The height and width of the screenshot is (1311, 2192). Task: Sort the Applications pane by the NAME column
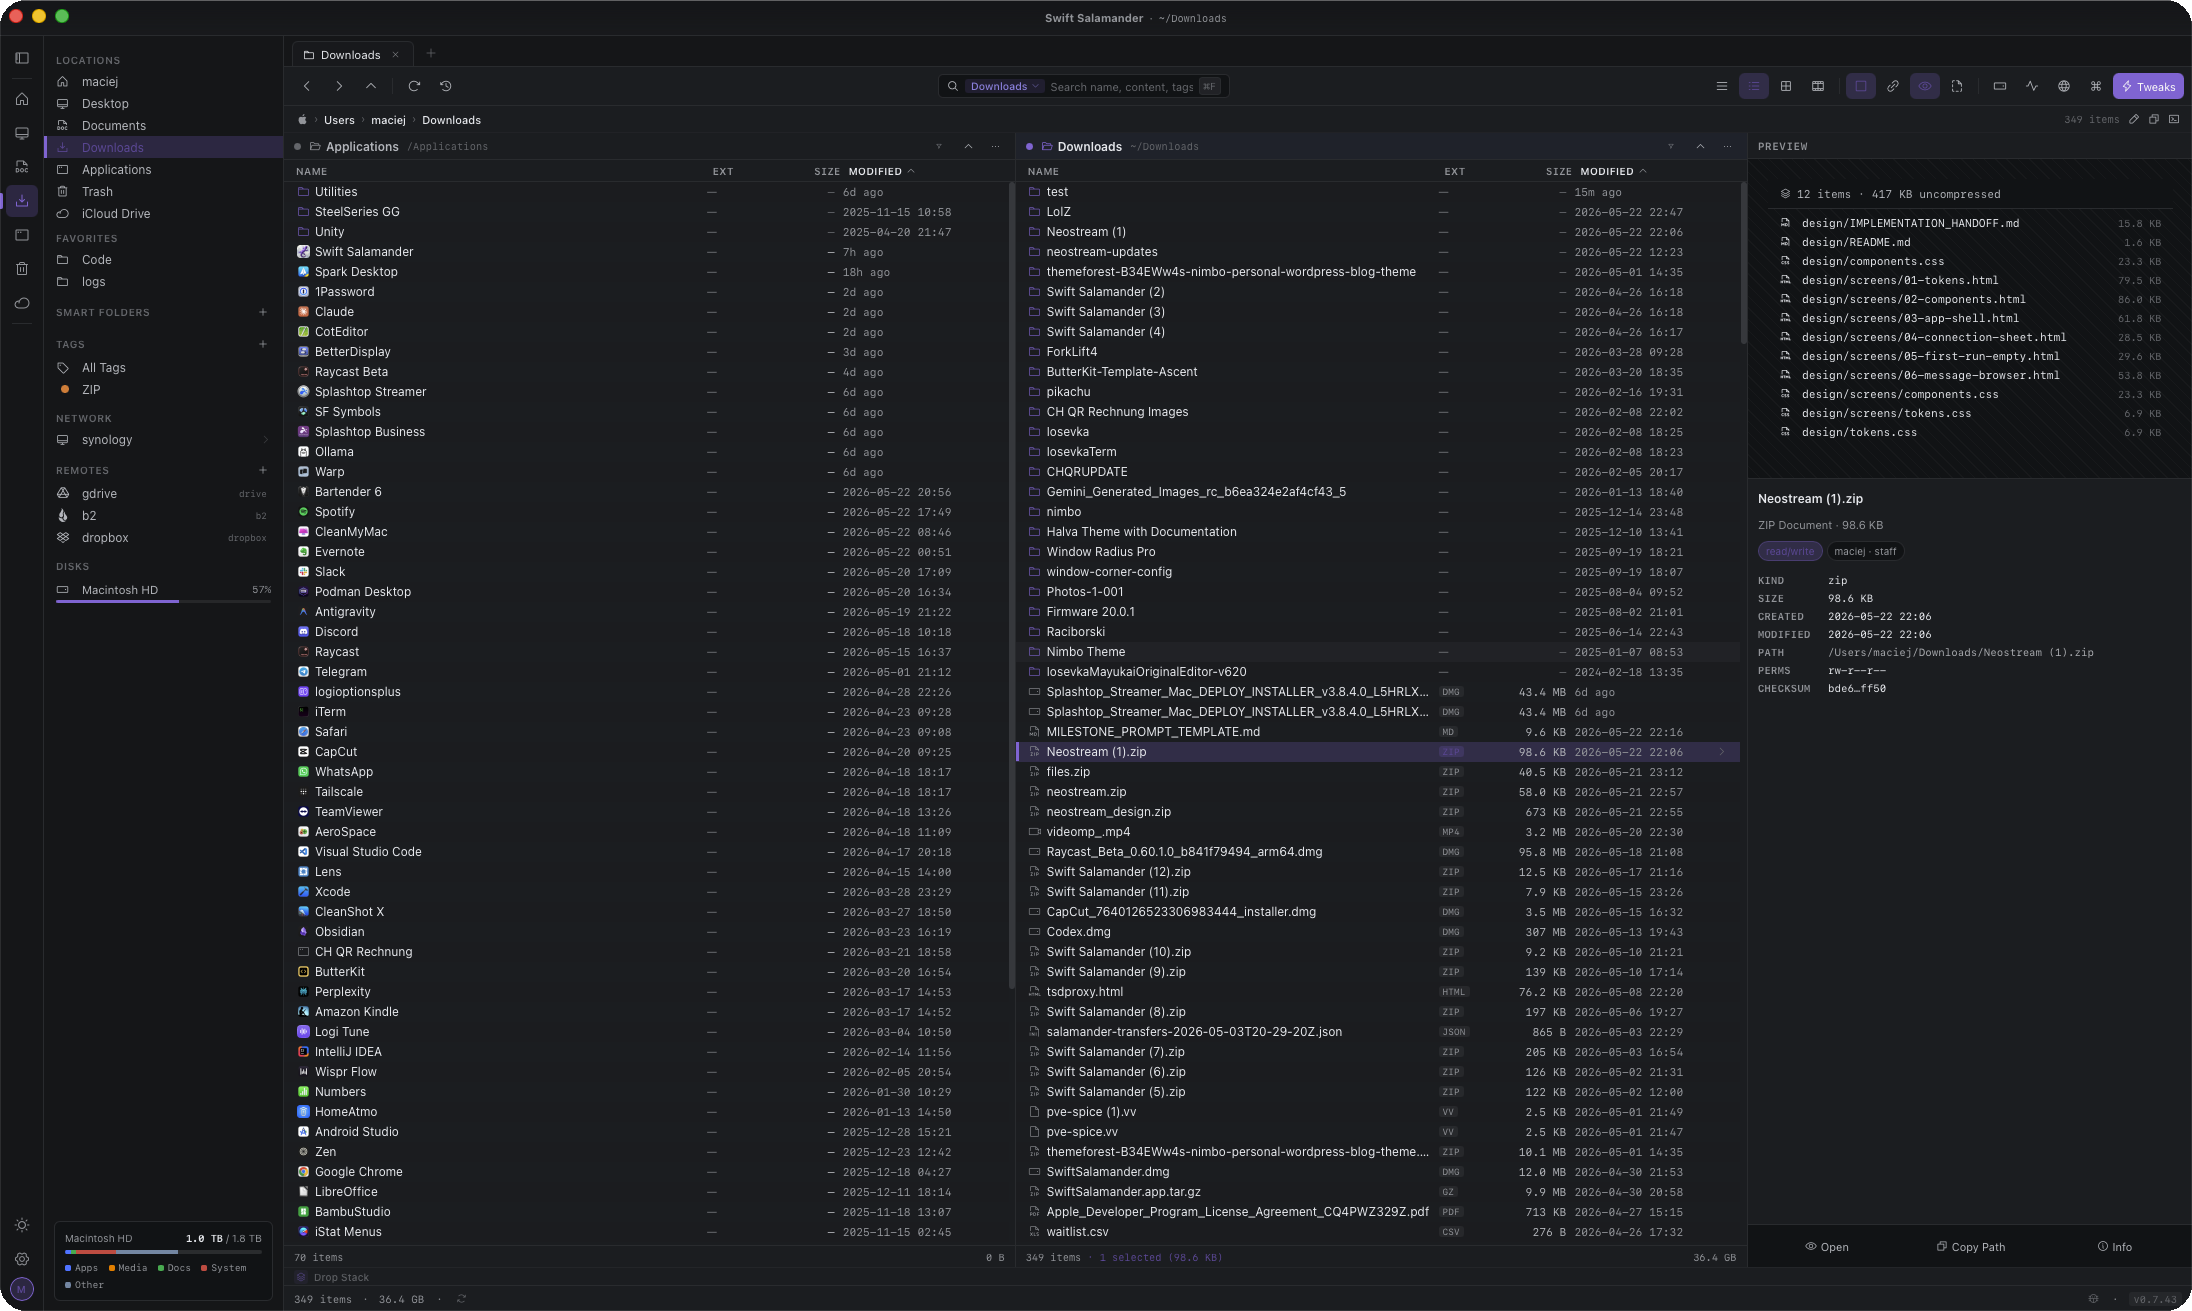[x=311, y=172]
